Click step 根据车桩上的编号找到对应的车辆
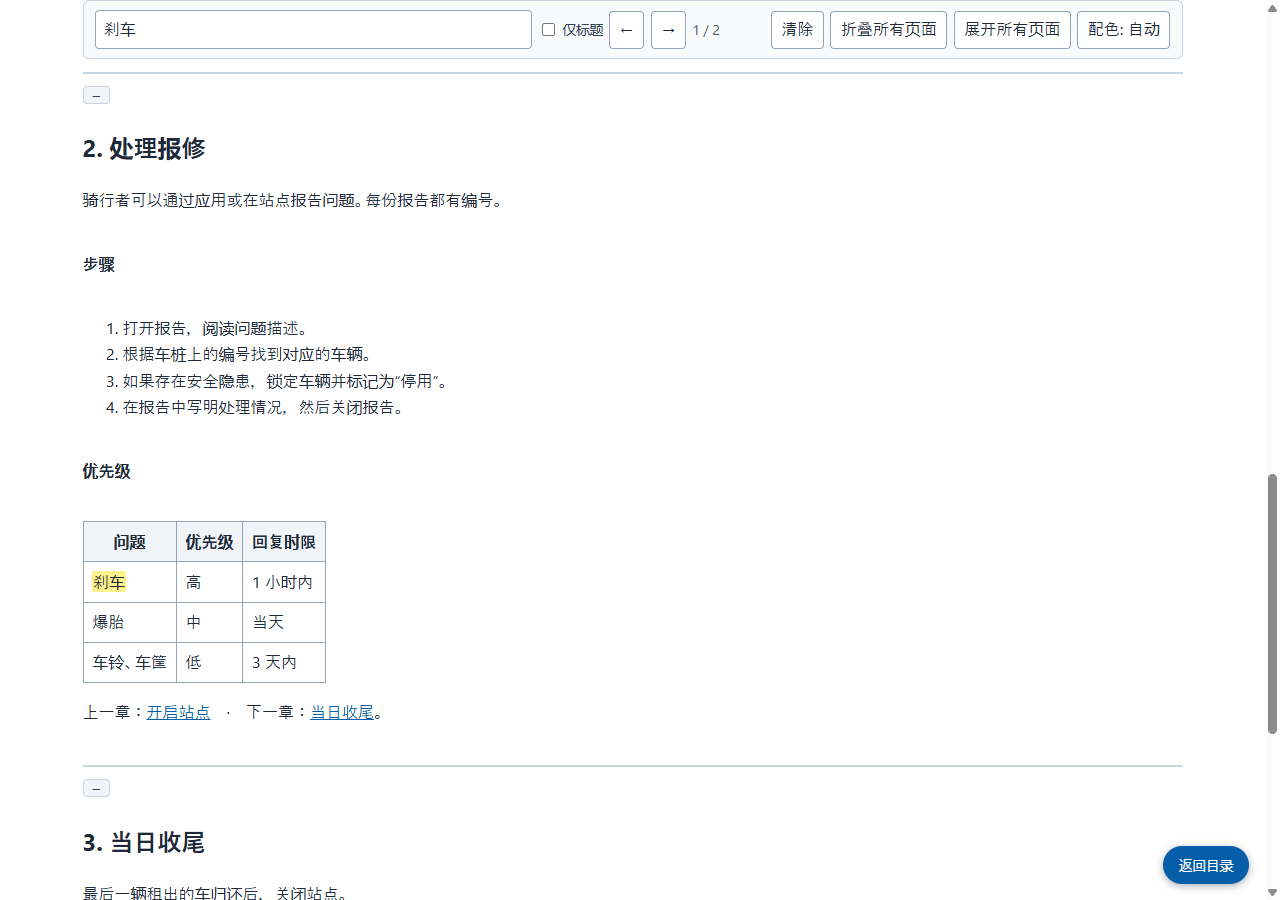This screenshot has width=1280, height=900. click(248, 354)
